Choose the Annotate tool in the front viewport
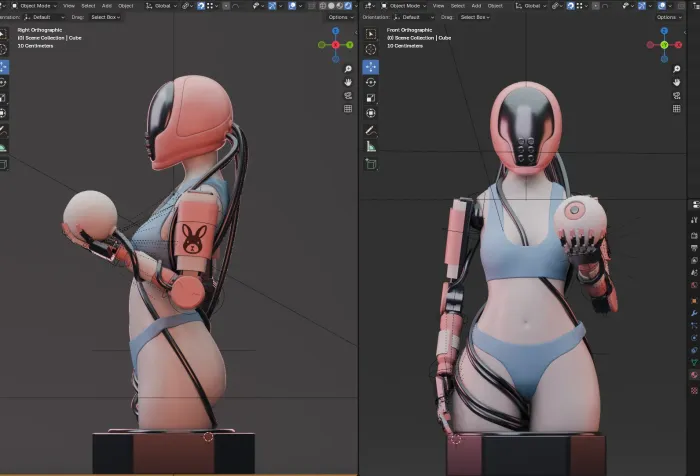 click(370, 130)
